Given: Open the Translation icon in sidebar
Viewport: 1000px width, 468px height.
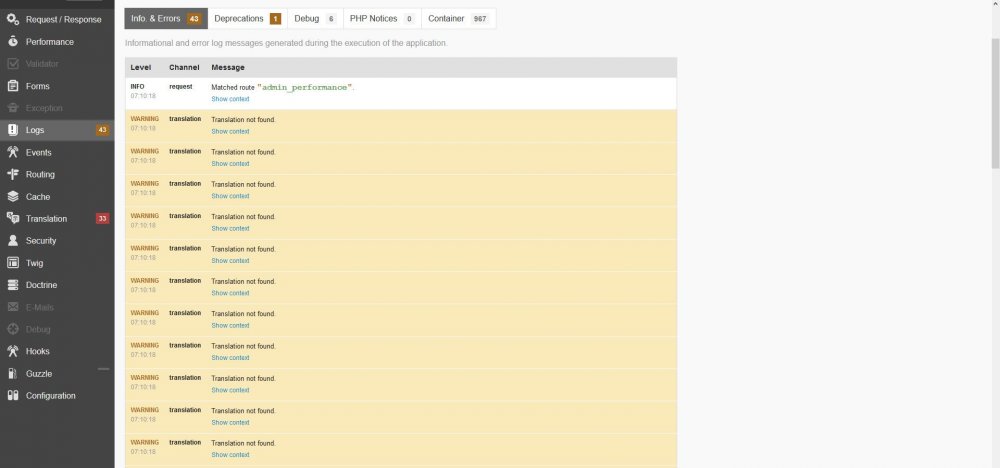Looking at the screenshot, I should [x=13, y=219].
